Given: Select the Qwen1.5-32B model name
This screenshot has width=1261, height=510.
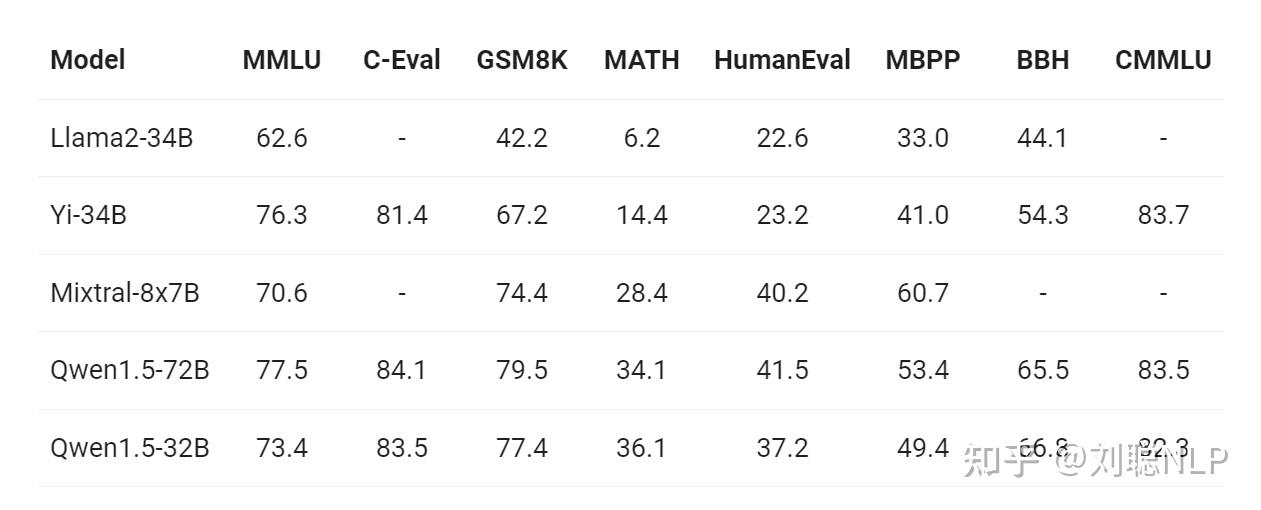Looking at the screenshot, I should 130,448.
